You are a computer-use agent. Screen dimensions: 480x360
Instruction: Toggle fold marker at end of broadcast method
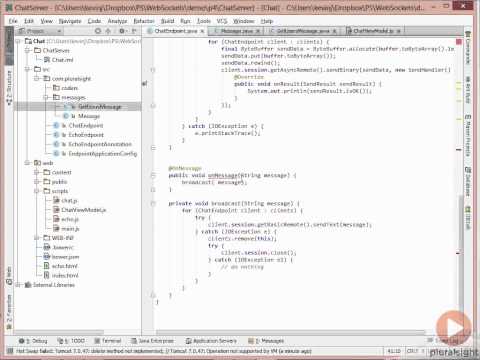[153, 295]
